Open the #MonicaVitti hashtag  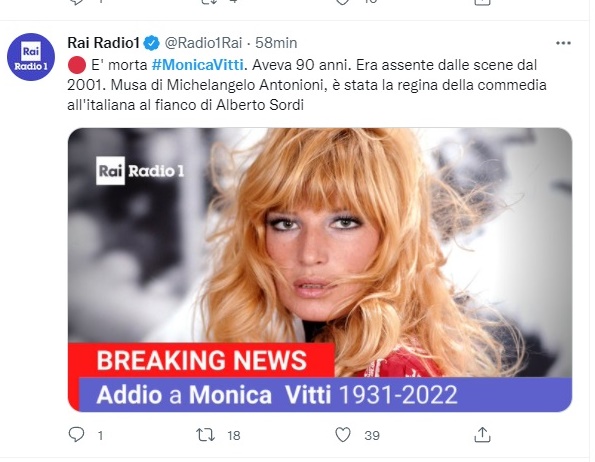click(197, 65)
